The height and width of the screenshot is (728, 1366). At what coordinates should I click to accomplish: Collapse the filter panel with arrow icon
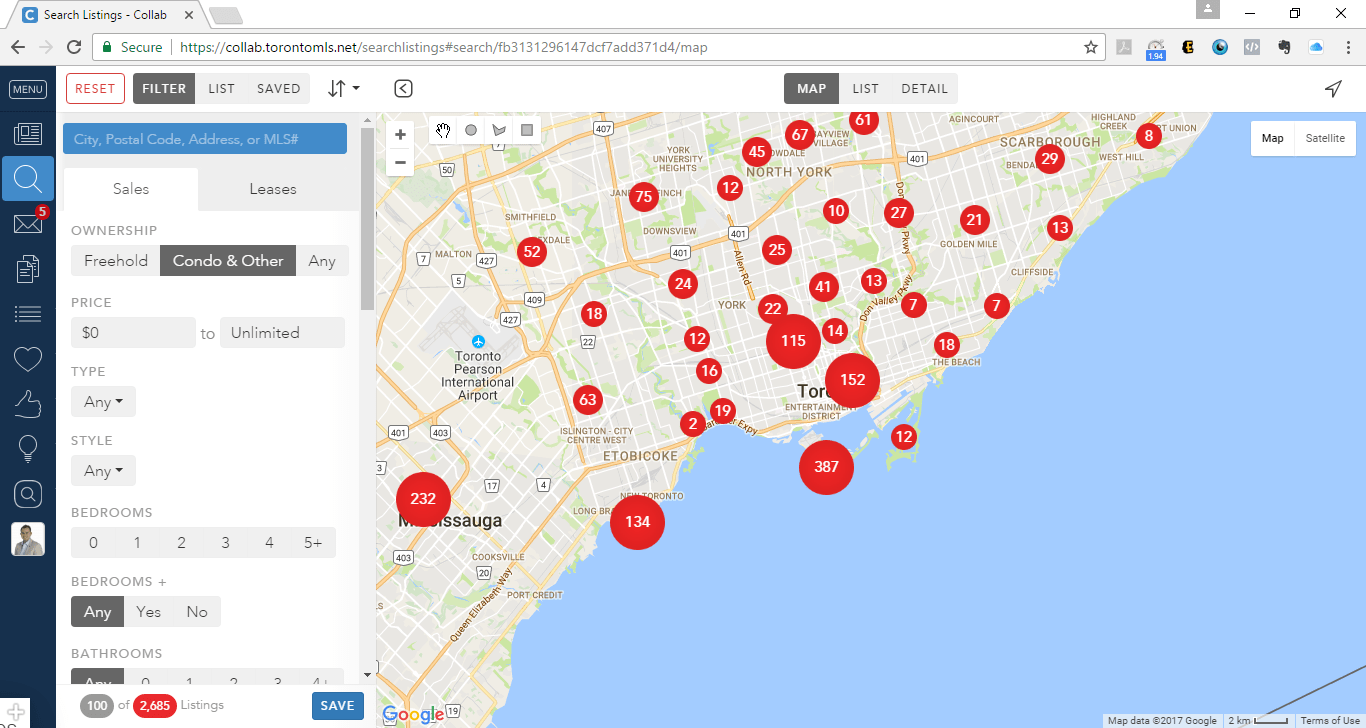403,89
